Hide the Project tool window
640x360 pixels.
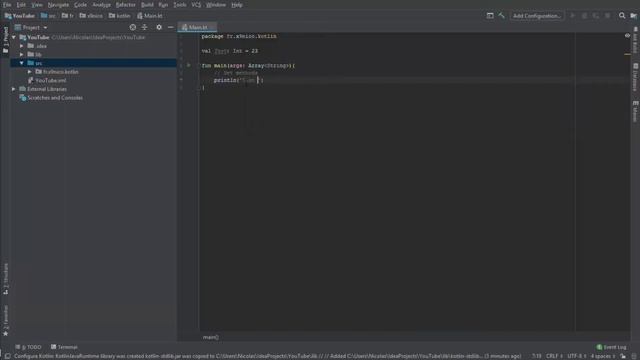(x=171, y=27)
